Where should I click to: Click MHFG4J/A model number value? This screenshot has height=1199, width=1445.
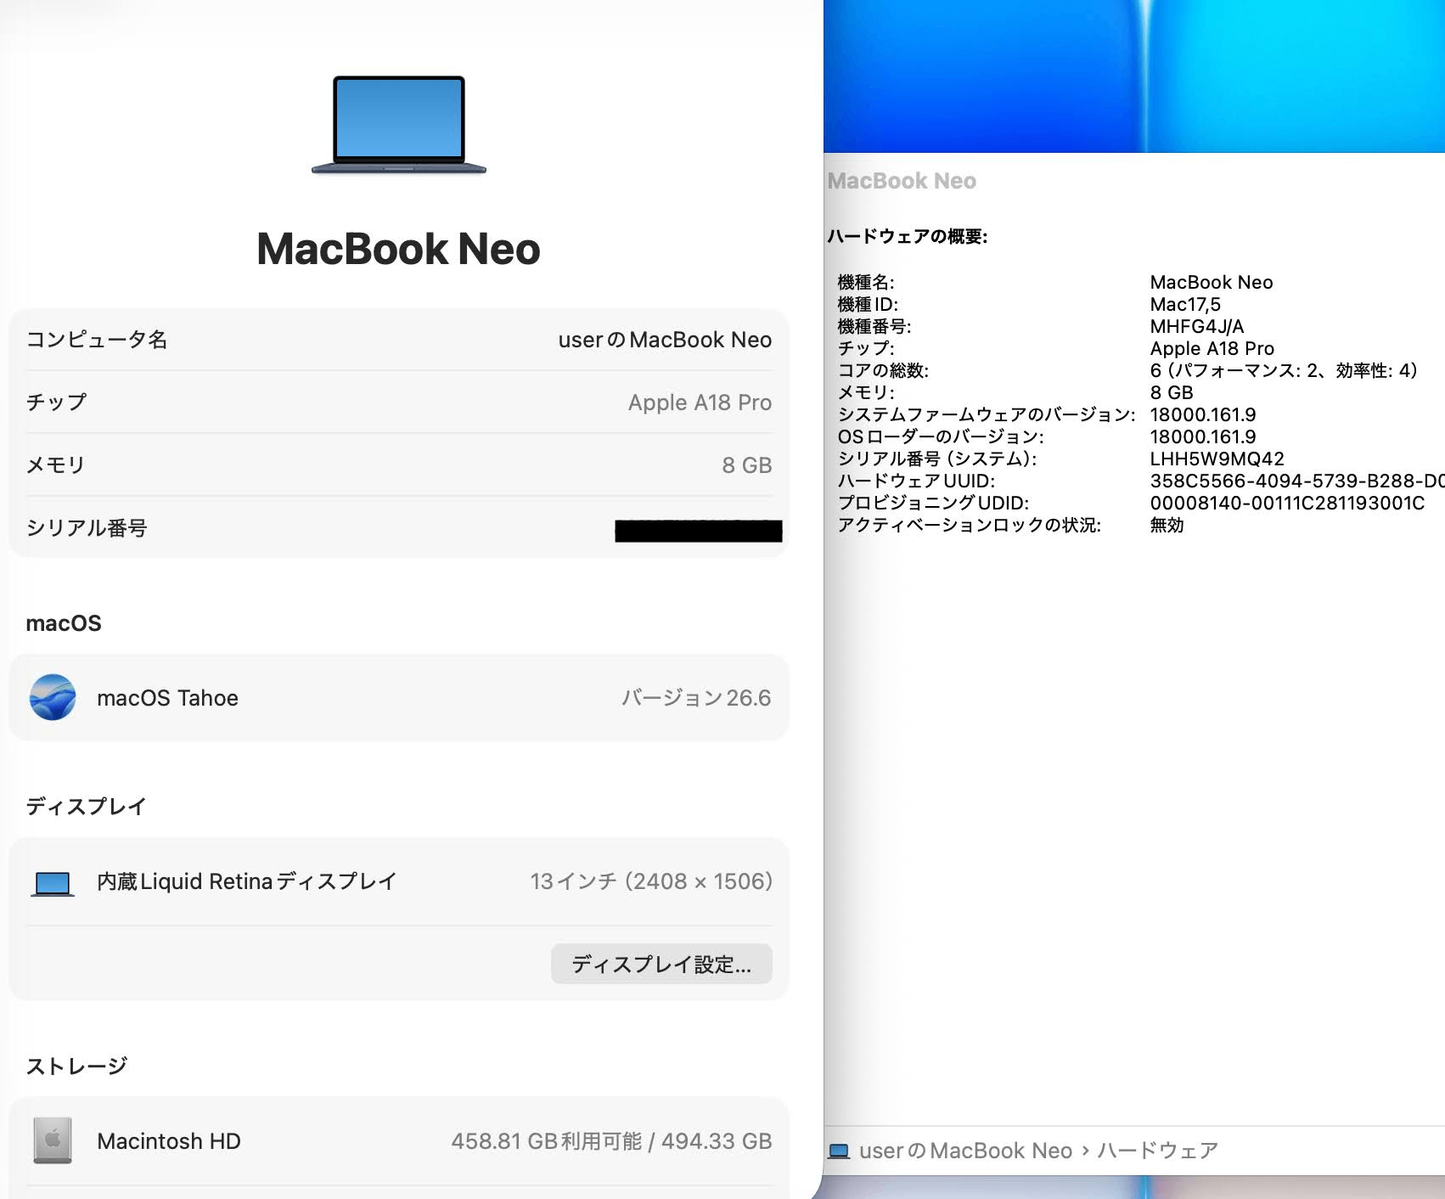coord(1197,327)
